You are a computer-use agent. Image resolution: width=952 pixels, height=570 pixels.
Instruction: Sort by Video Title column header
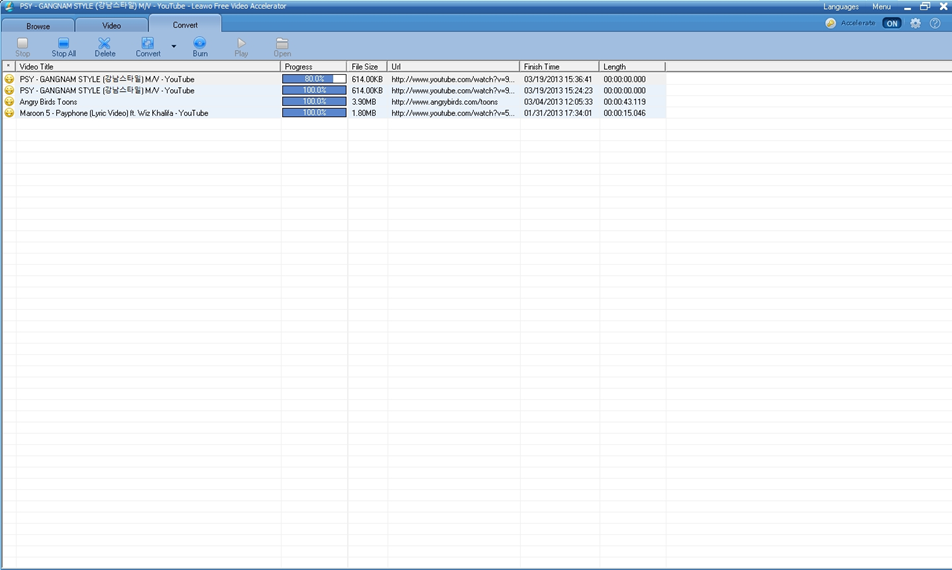click(148, 66)
